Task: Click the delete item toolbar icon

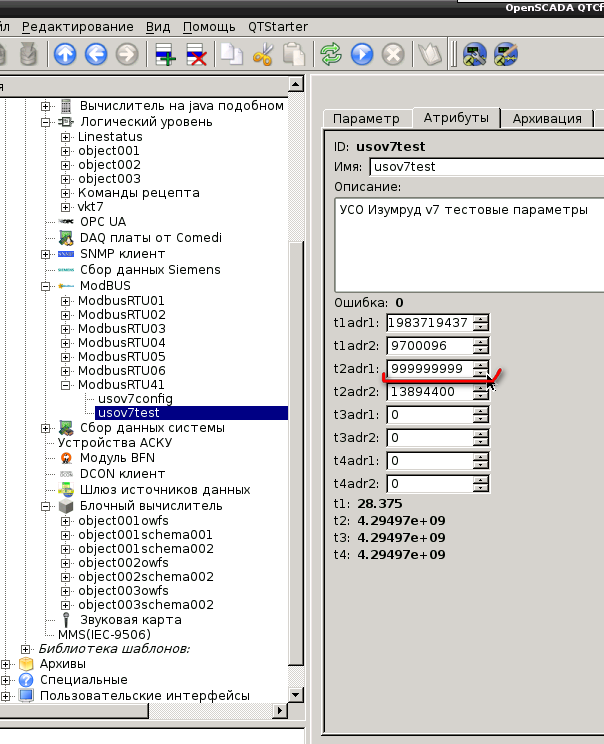Action: [197, 55]
